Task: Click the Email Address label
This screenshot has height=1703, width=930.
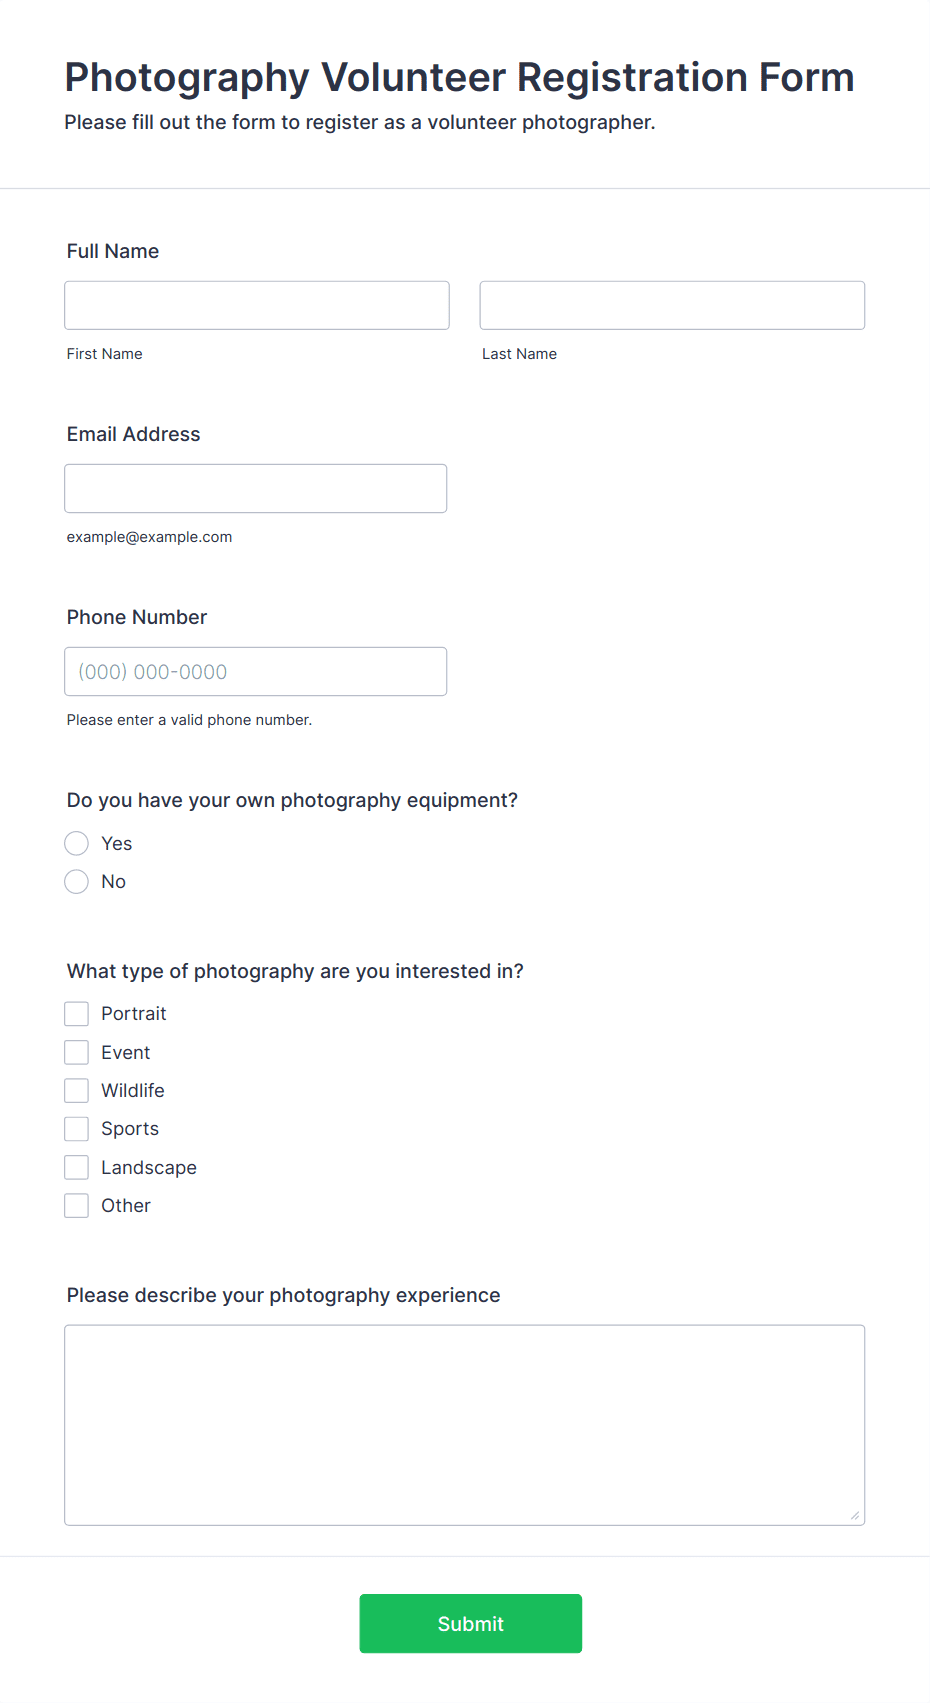Action: click(134, 434)
